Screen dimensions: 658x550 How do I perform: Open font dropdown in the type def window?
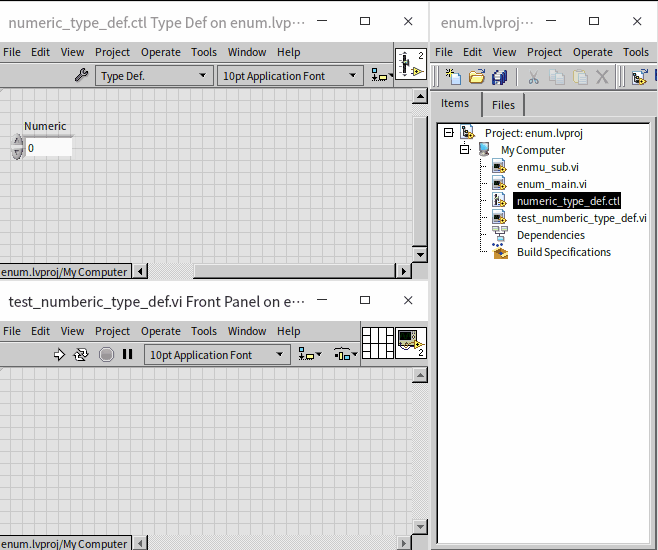tap(290, 75)
